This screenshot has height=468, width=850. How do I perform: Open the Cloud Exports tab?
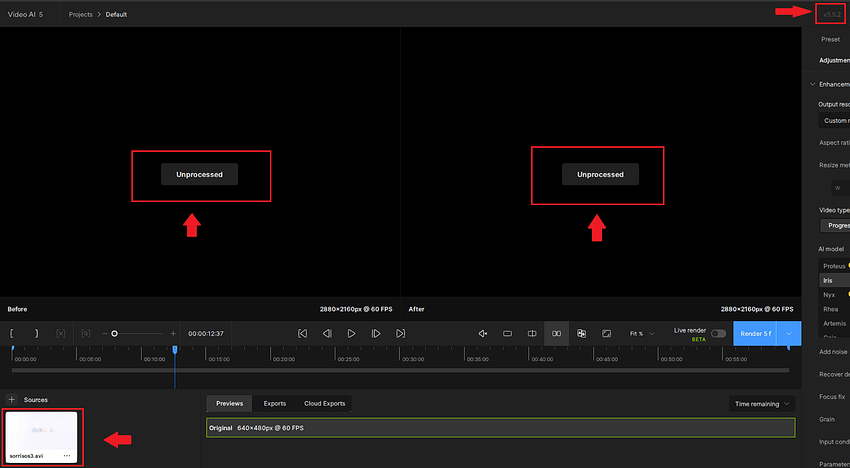coord(324,403)
